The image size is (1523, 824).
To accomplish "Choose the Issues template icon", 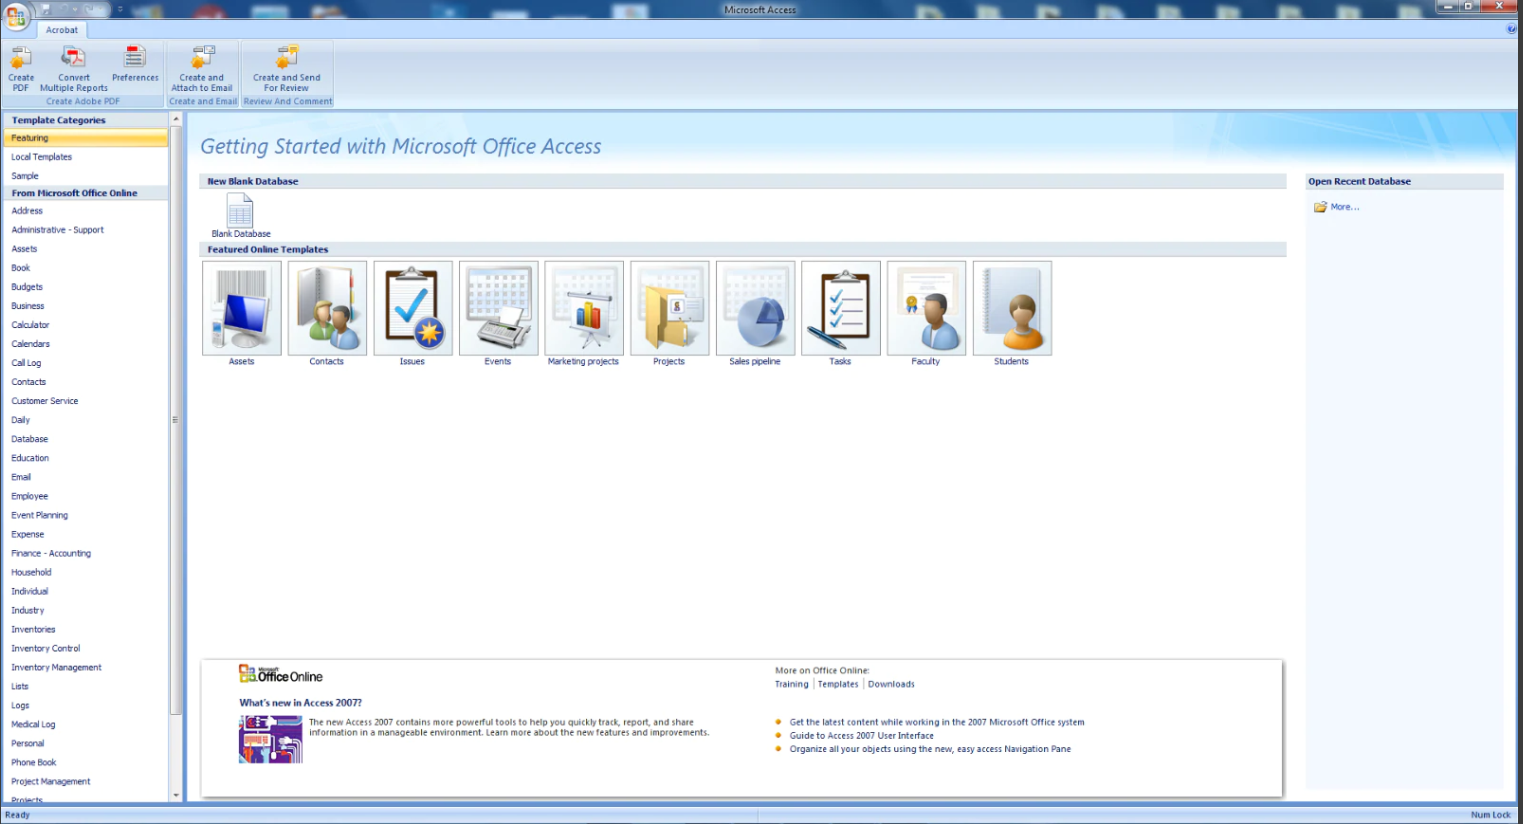I will [x=413, y=309].
